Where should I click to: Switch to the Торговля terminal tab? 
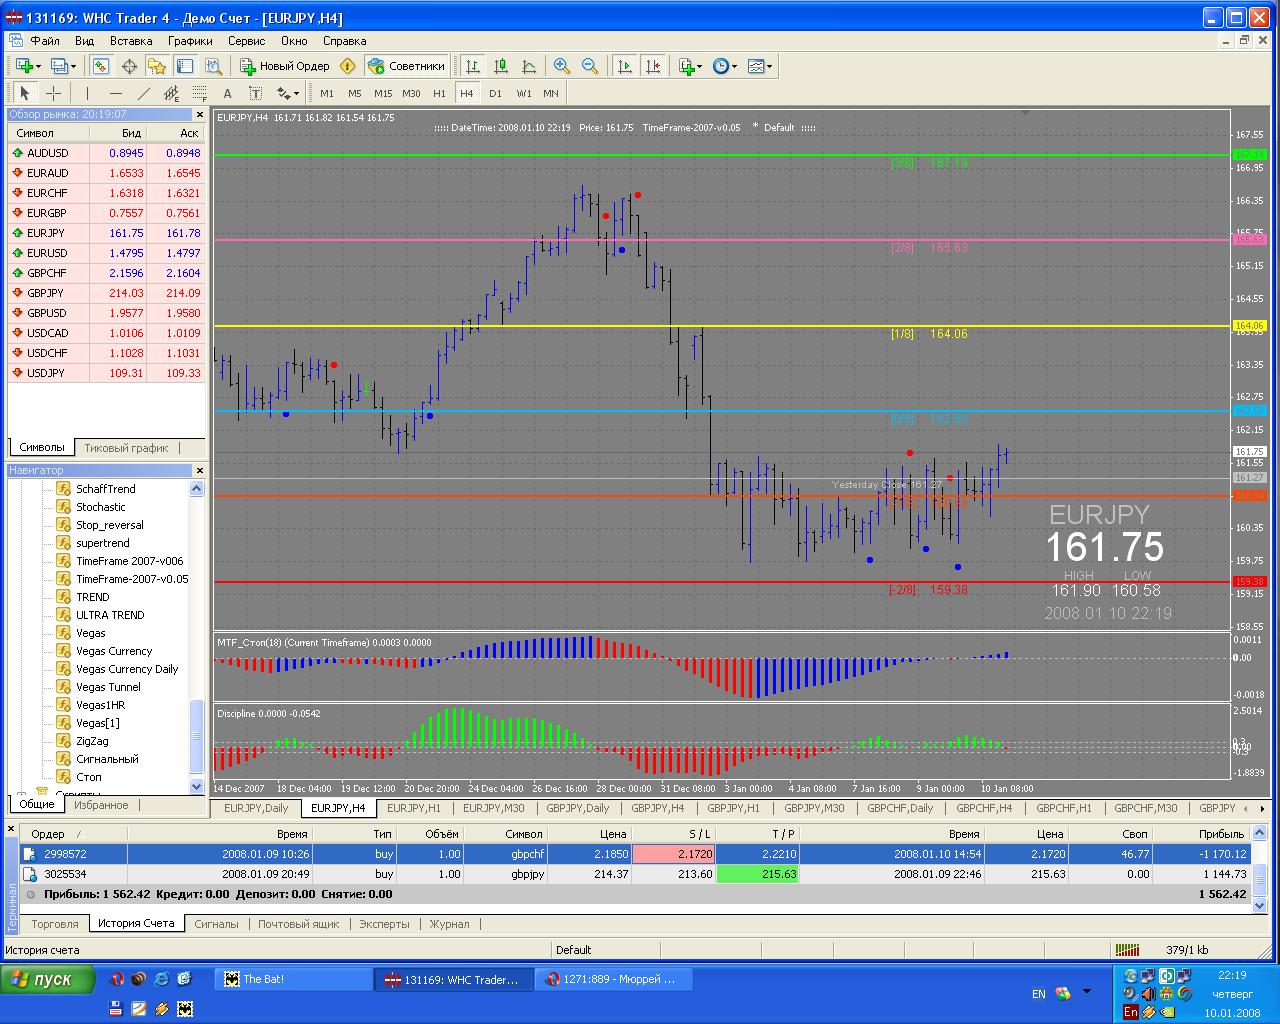click(x=54, y=924)
